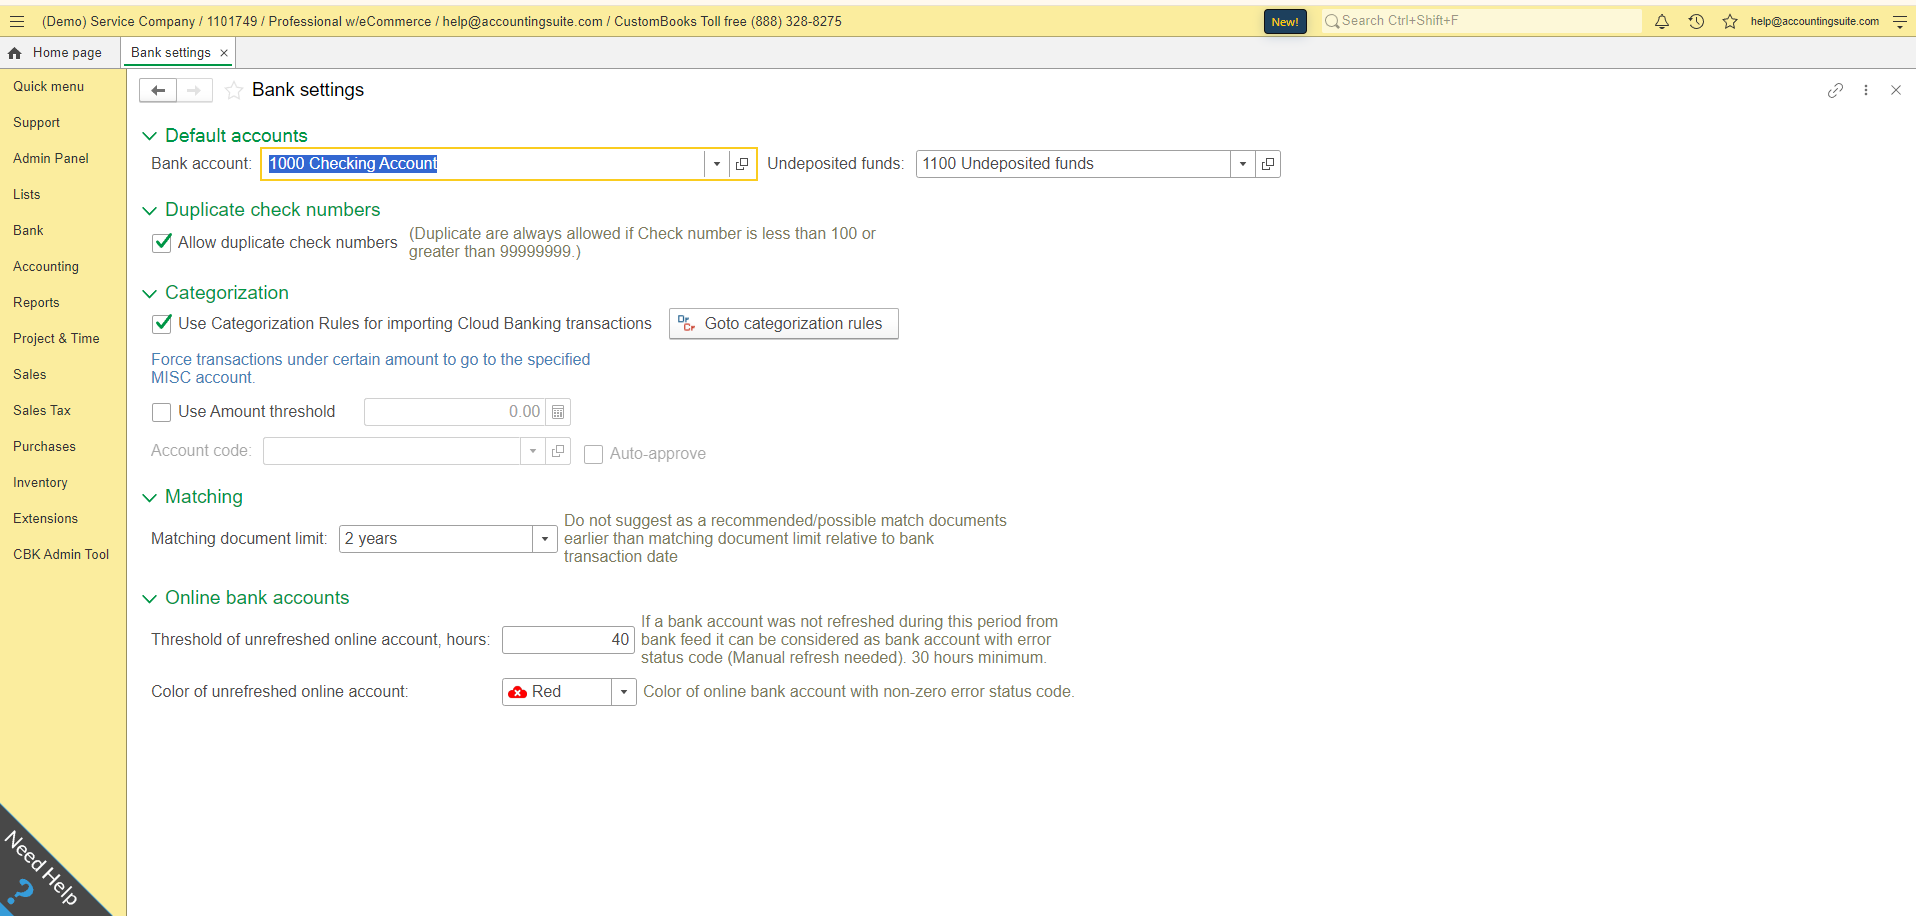Image resolution: width=1916 pixels, height=916 pixels.
Task: Collapse the Matching section
Action: click(x=150, y=497)
